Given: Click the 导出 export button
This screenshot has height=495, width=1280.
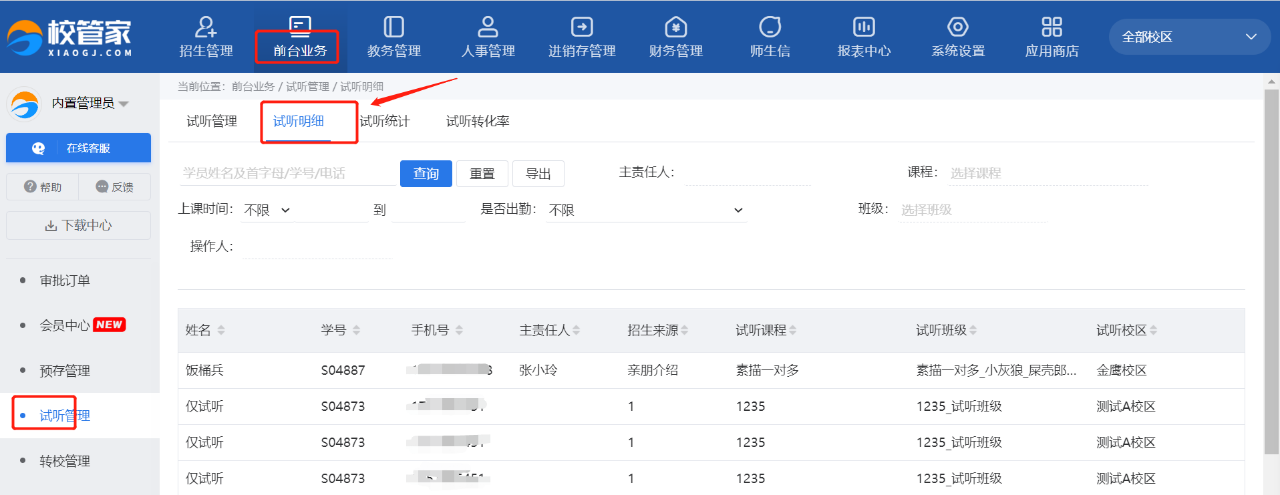Looking at the screenshot, I should pyautogui.click(x=538, y=174).
